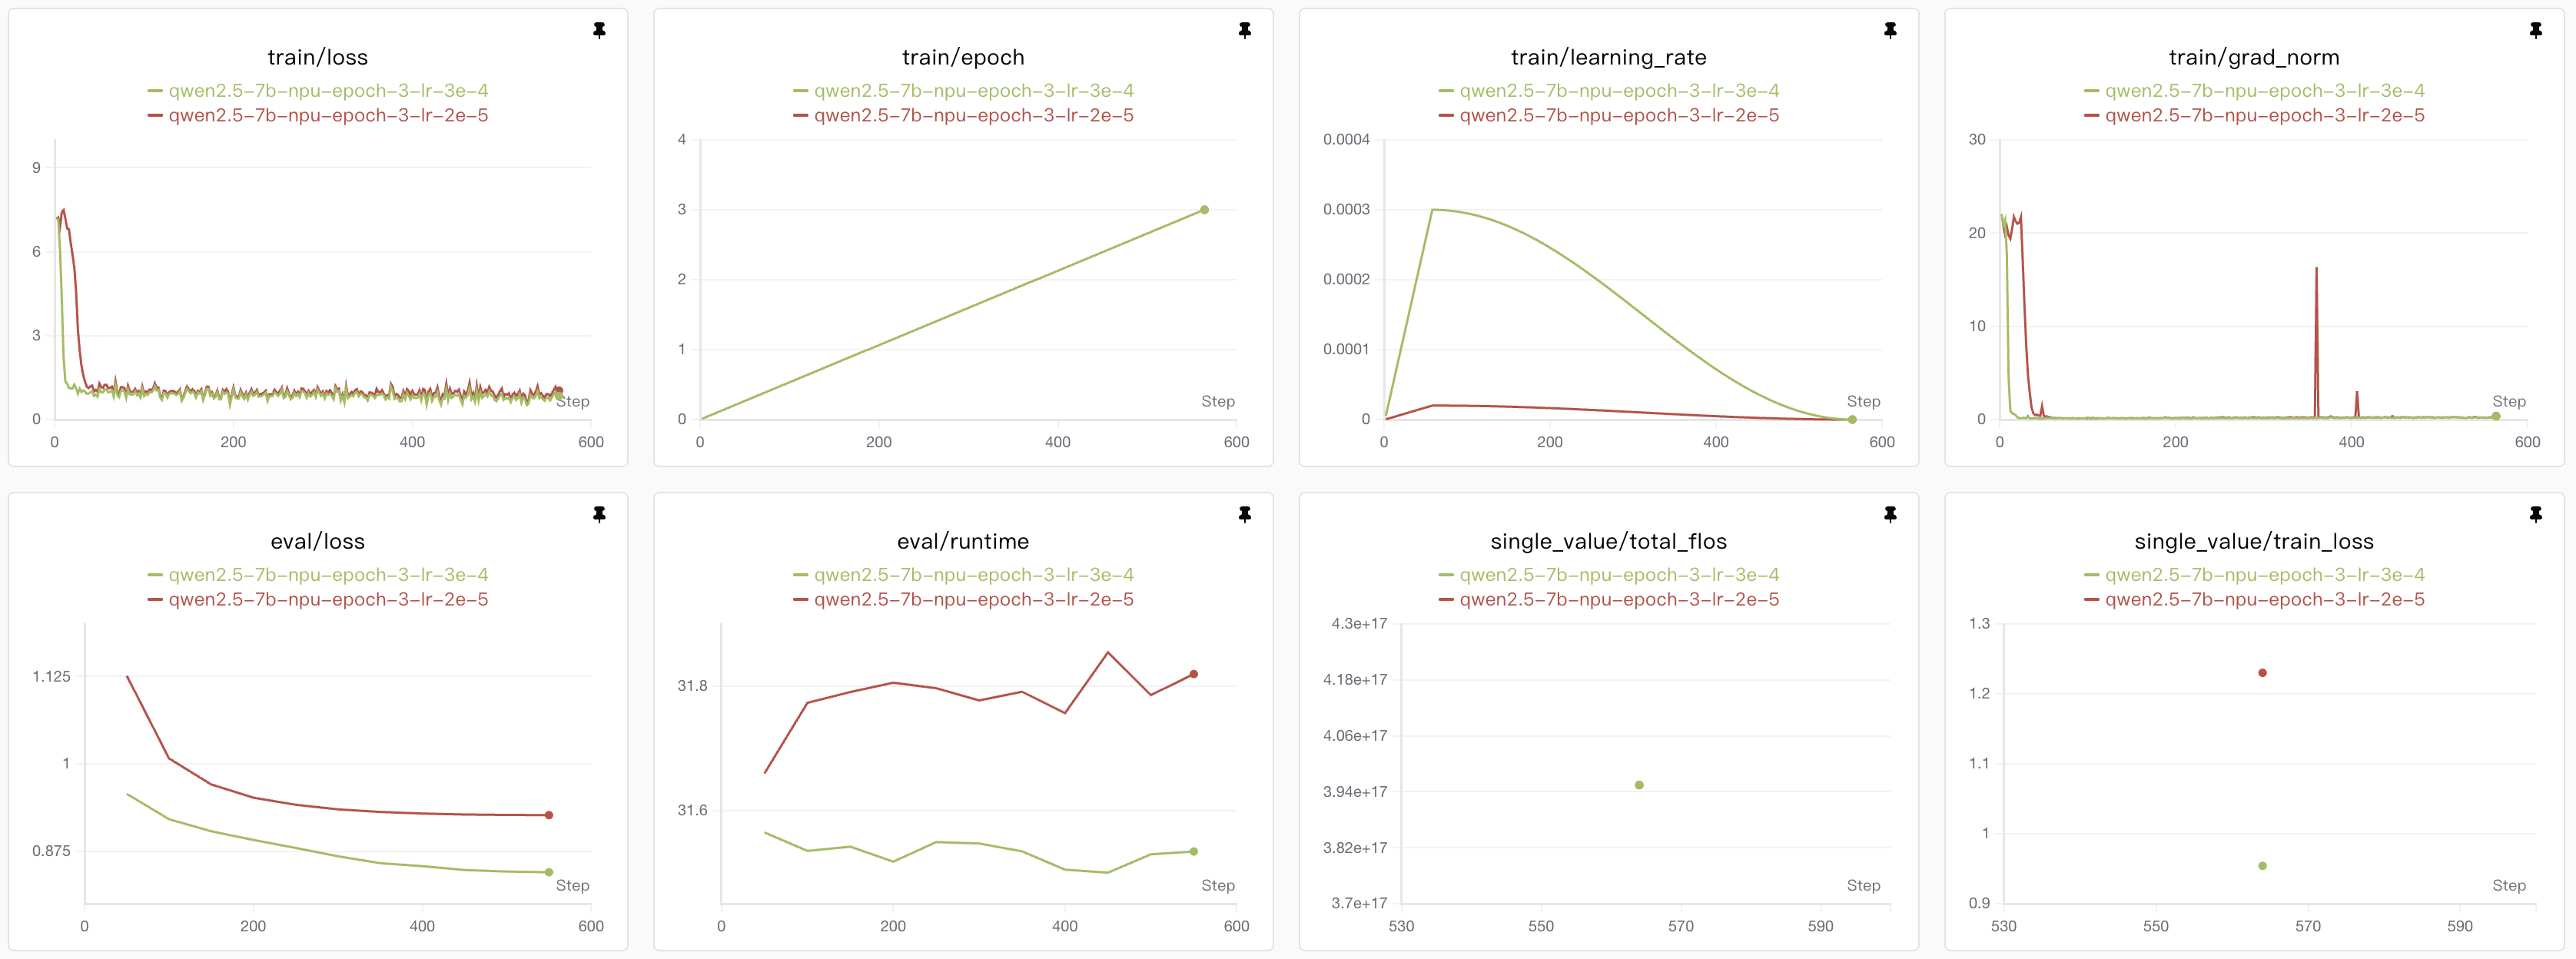Click the train/epoch chart title

(963, 58)
